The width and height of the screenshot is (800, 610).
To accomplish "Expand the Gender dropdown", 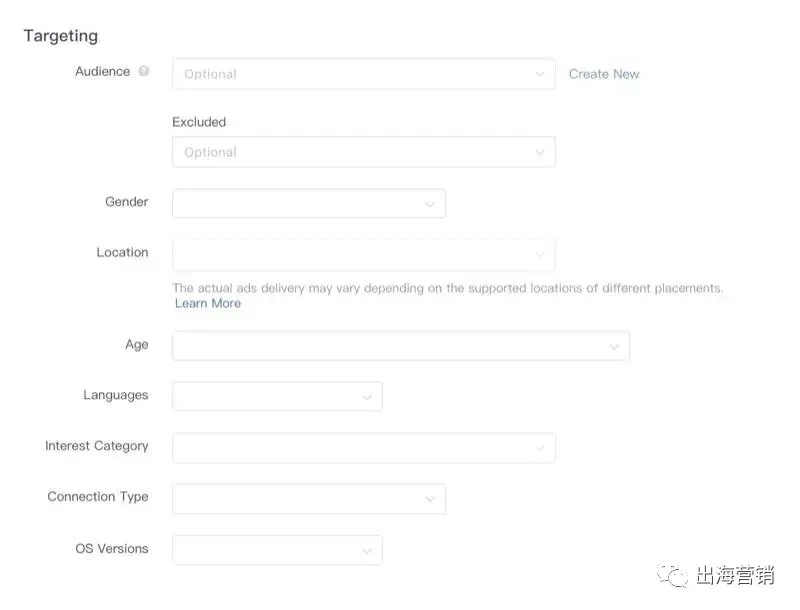I will click(x=309, y=204).
